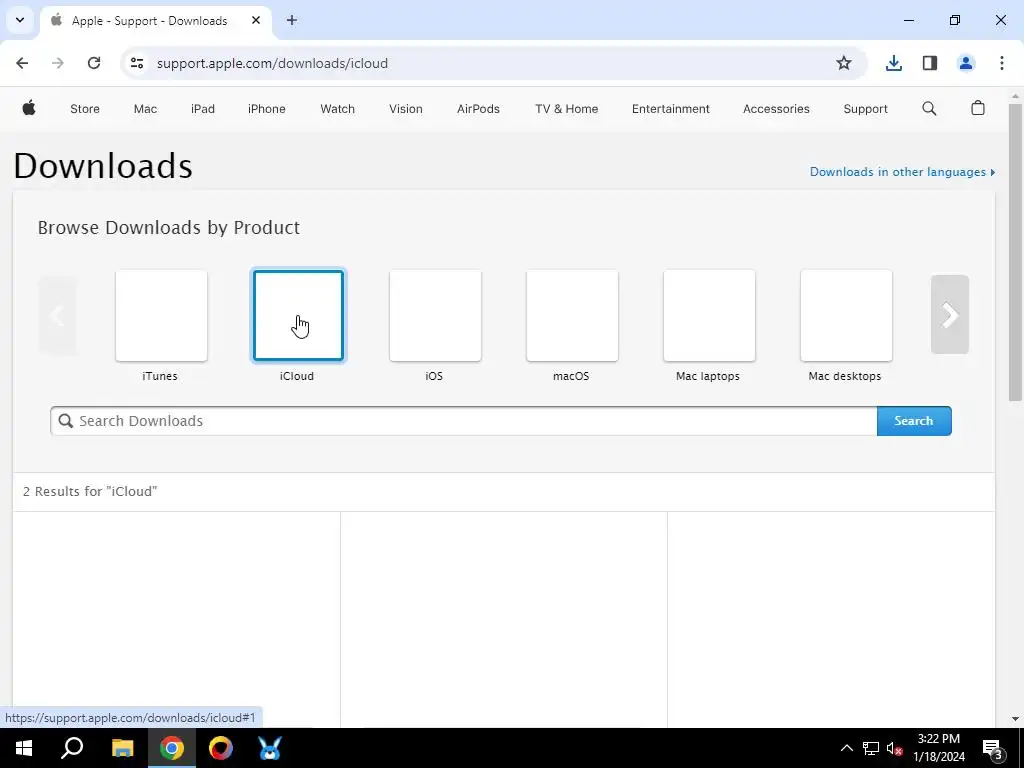
Task: Click the "2 Results for iCloud" text
Action: 90,492
